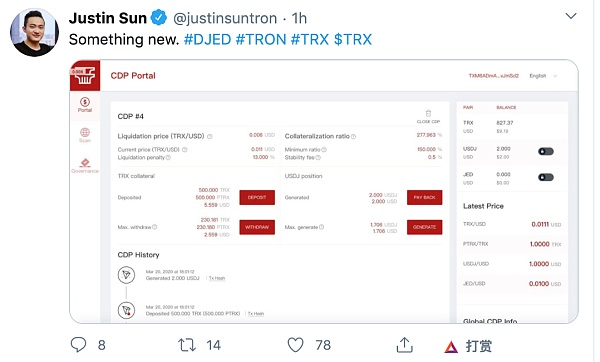Open the Scan globe icon in the sidebar

click(85, 132)
